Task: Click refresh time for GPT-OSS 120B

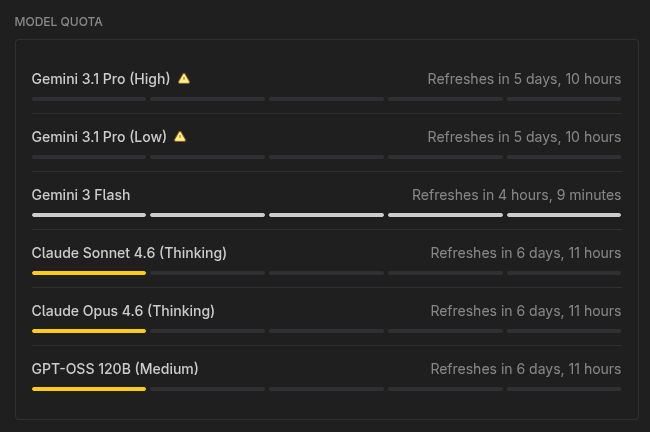Action: [525, 369]
